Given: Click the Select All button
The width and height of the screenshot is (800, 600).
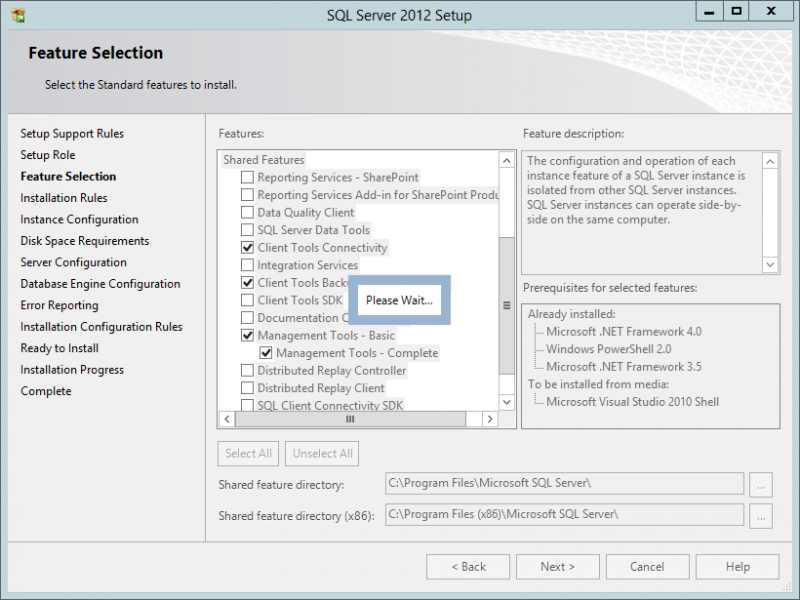Looking at the screenshot, I should 248,454.
